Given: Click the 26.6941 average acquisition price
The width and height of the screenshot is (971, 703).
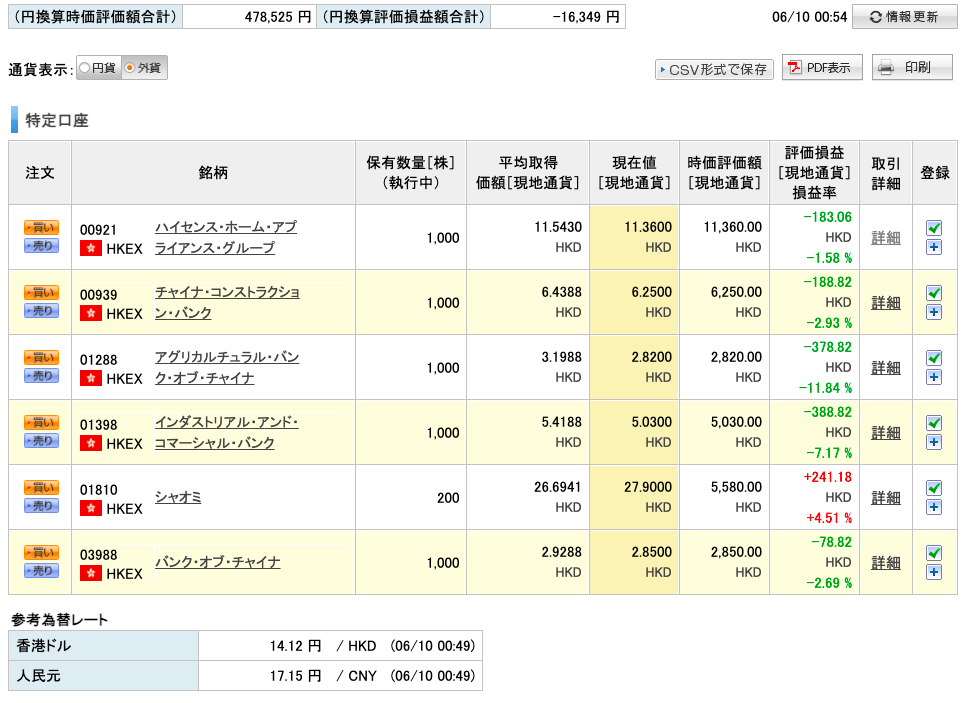Looking at the screenshot, I should [558, 487].
